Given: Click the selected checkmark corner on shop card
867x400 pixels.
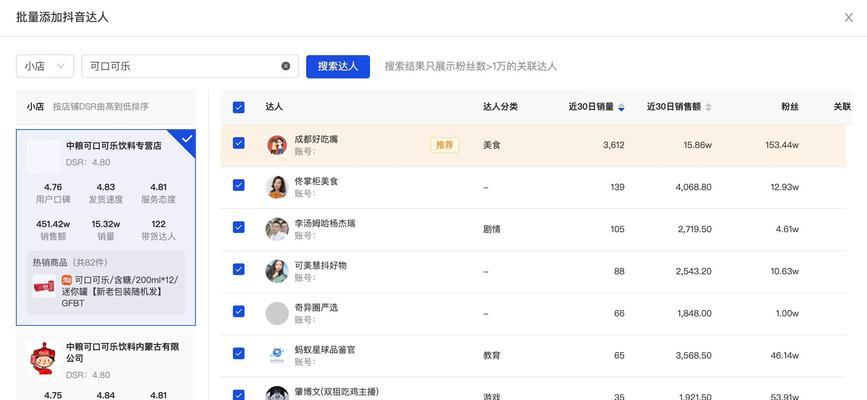Looking at the screenshot, I should [x=186, y=139].
